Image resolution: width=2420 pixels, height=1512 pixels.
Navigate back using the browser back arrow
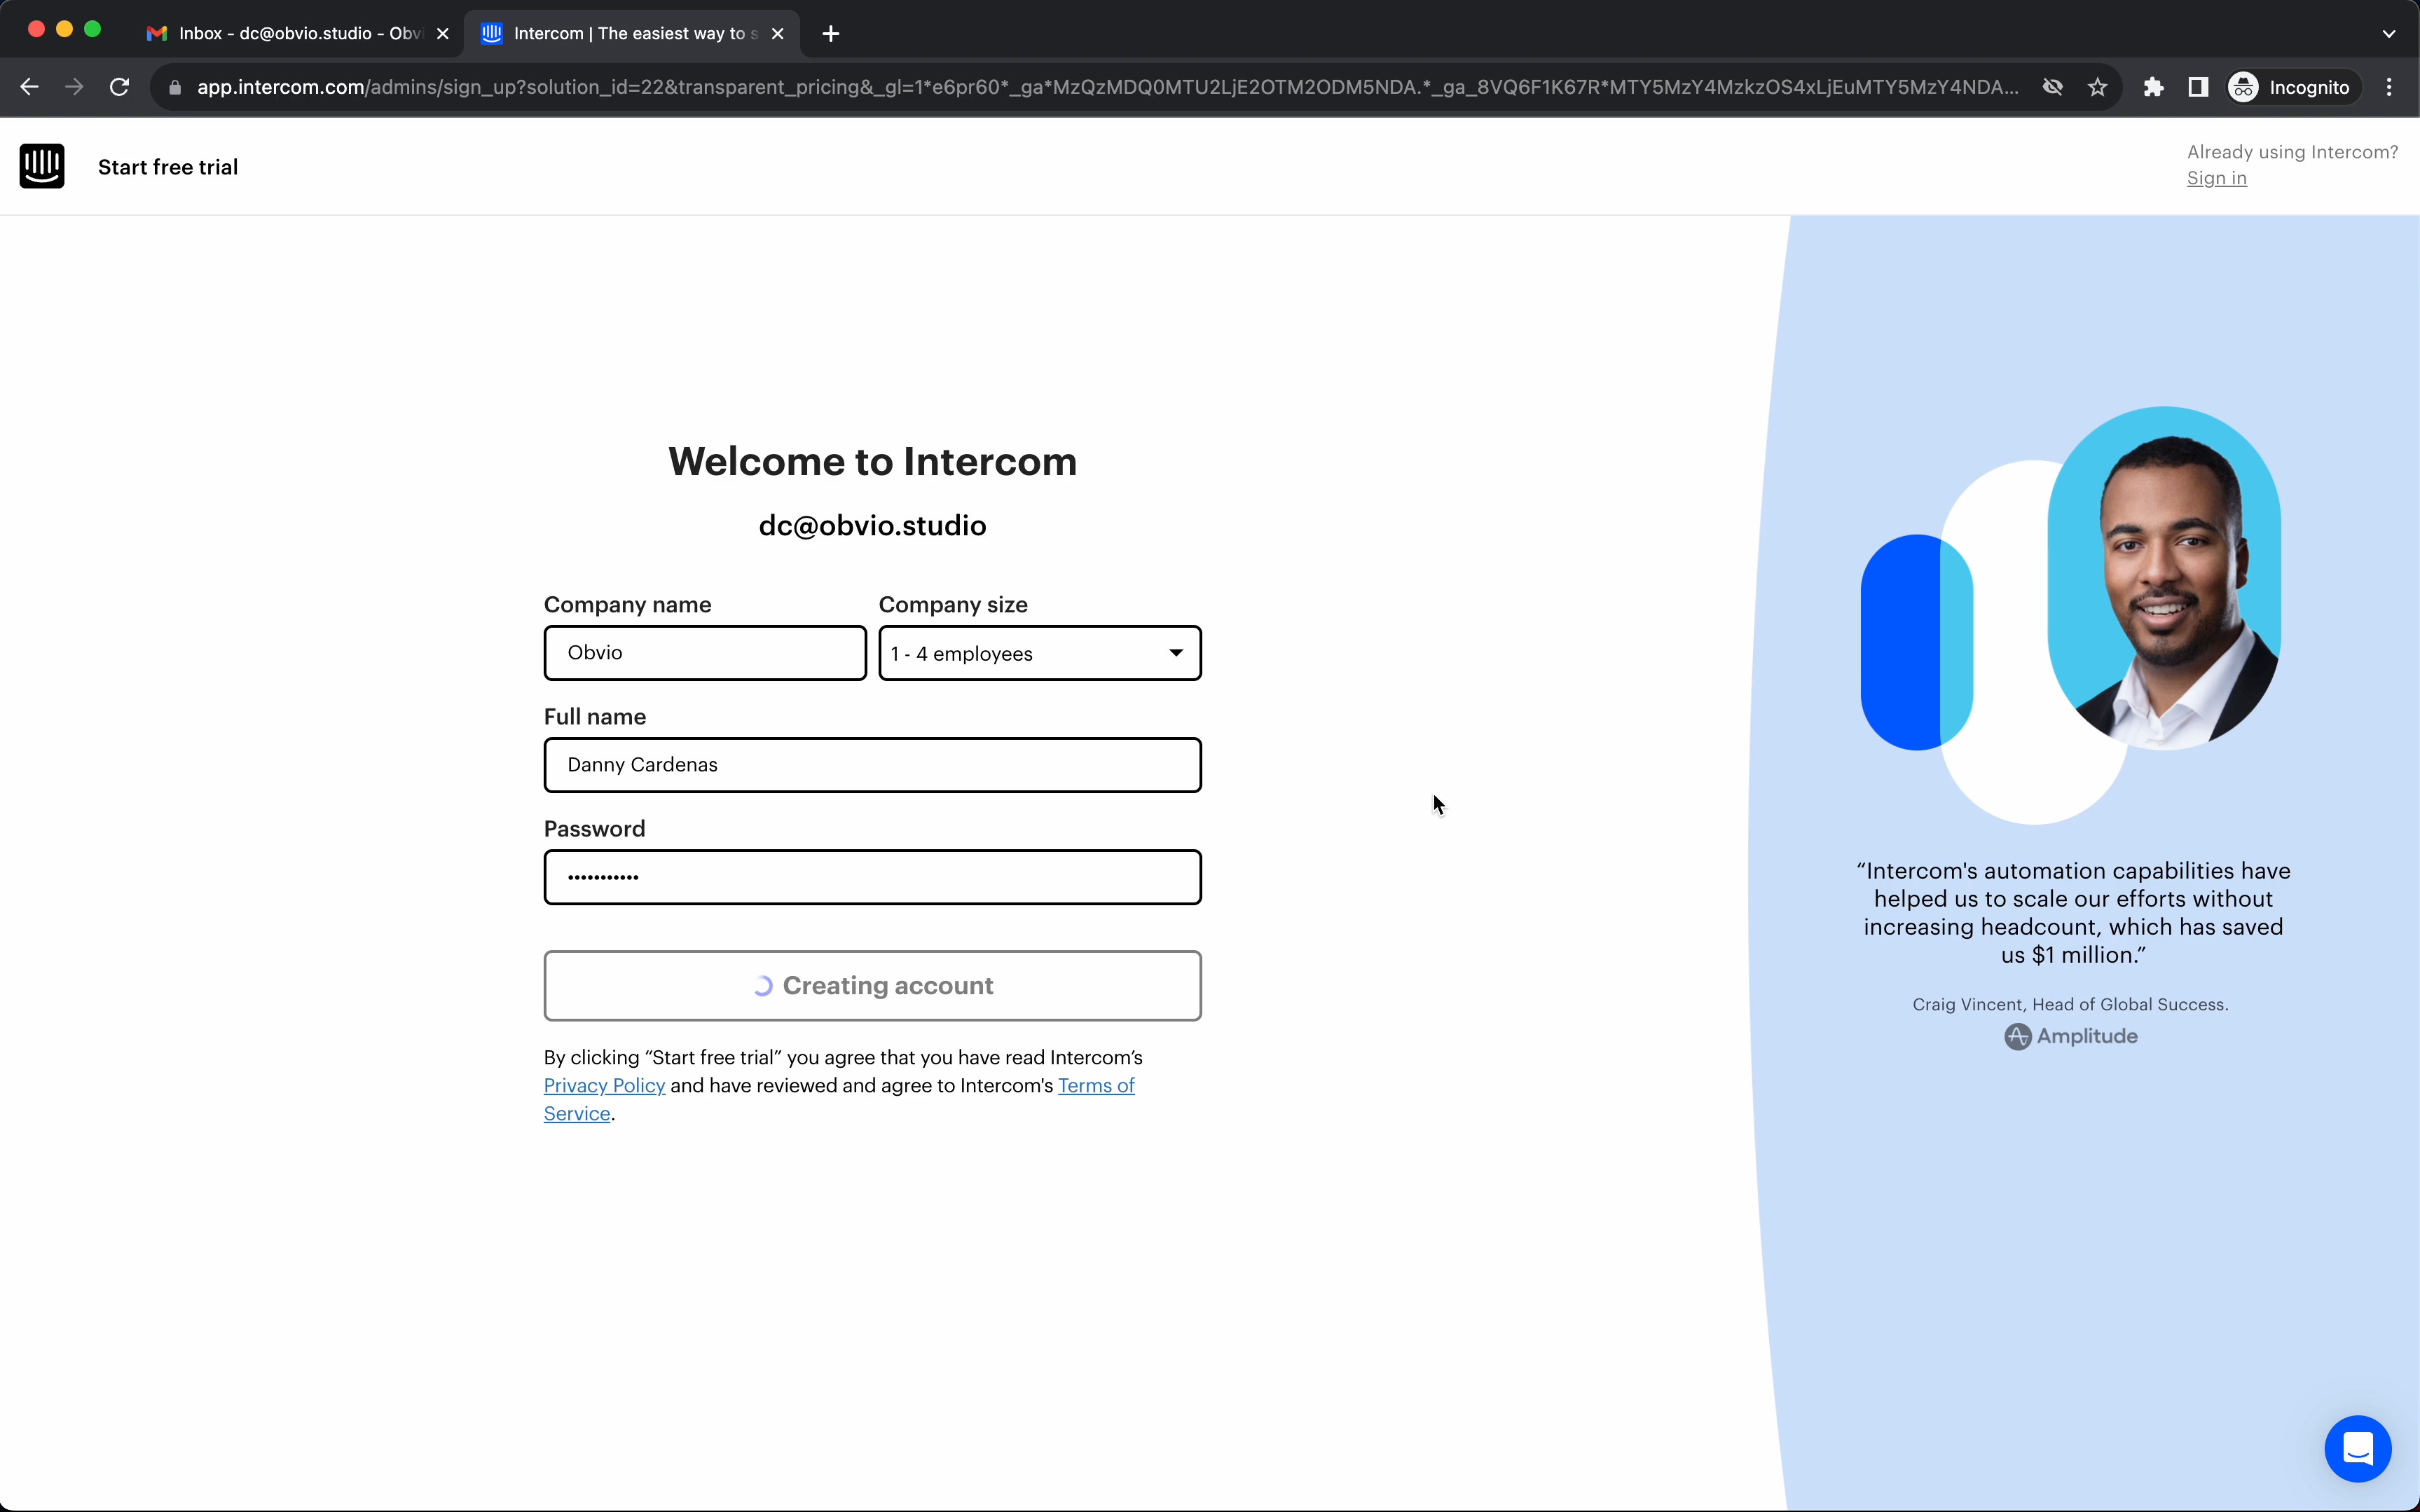29,87
